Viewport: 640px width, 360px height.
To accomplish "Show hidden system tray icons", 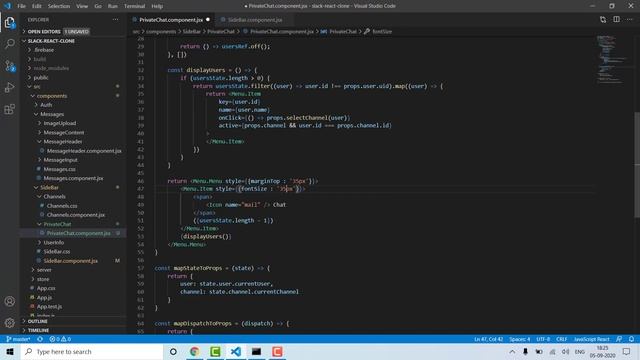I will [x=512, y=352].
